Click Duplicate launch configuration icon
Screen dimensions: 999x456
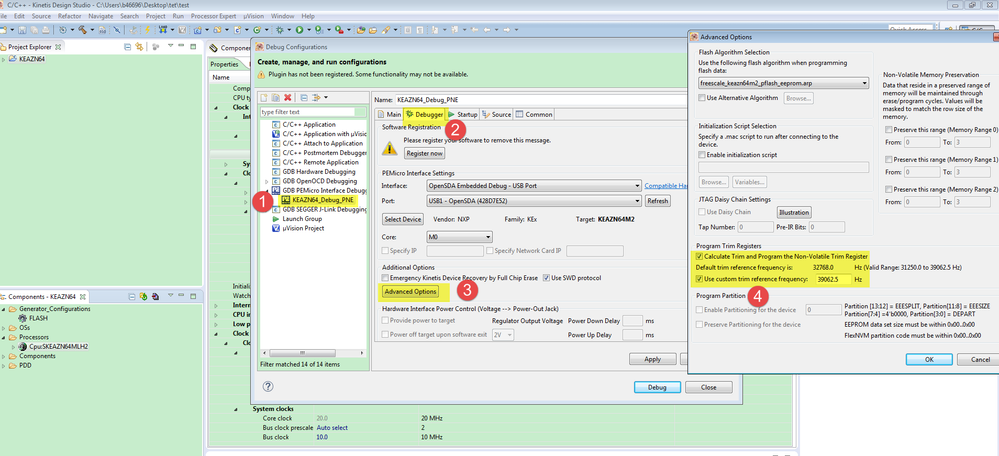276,97
